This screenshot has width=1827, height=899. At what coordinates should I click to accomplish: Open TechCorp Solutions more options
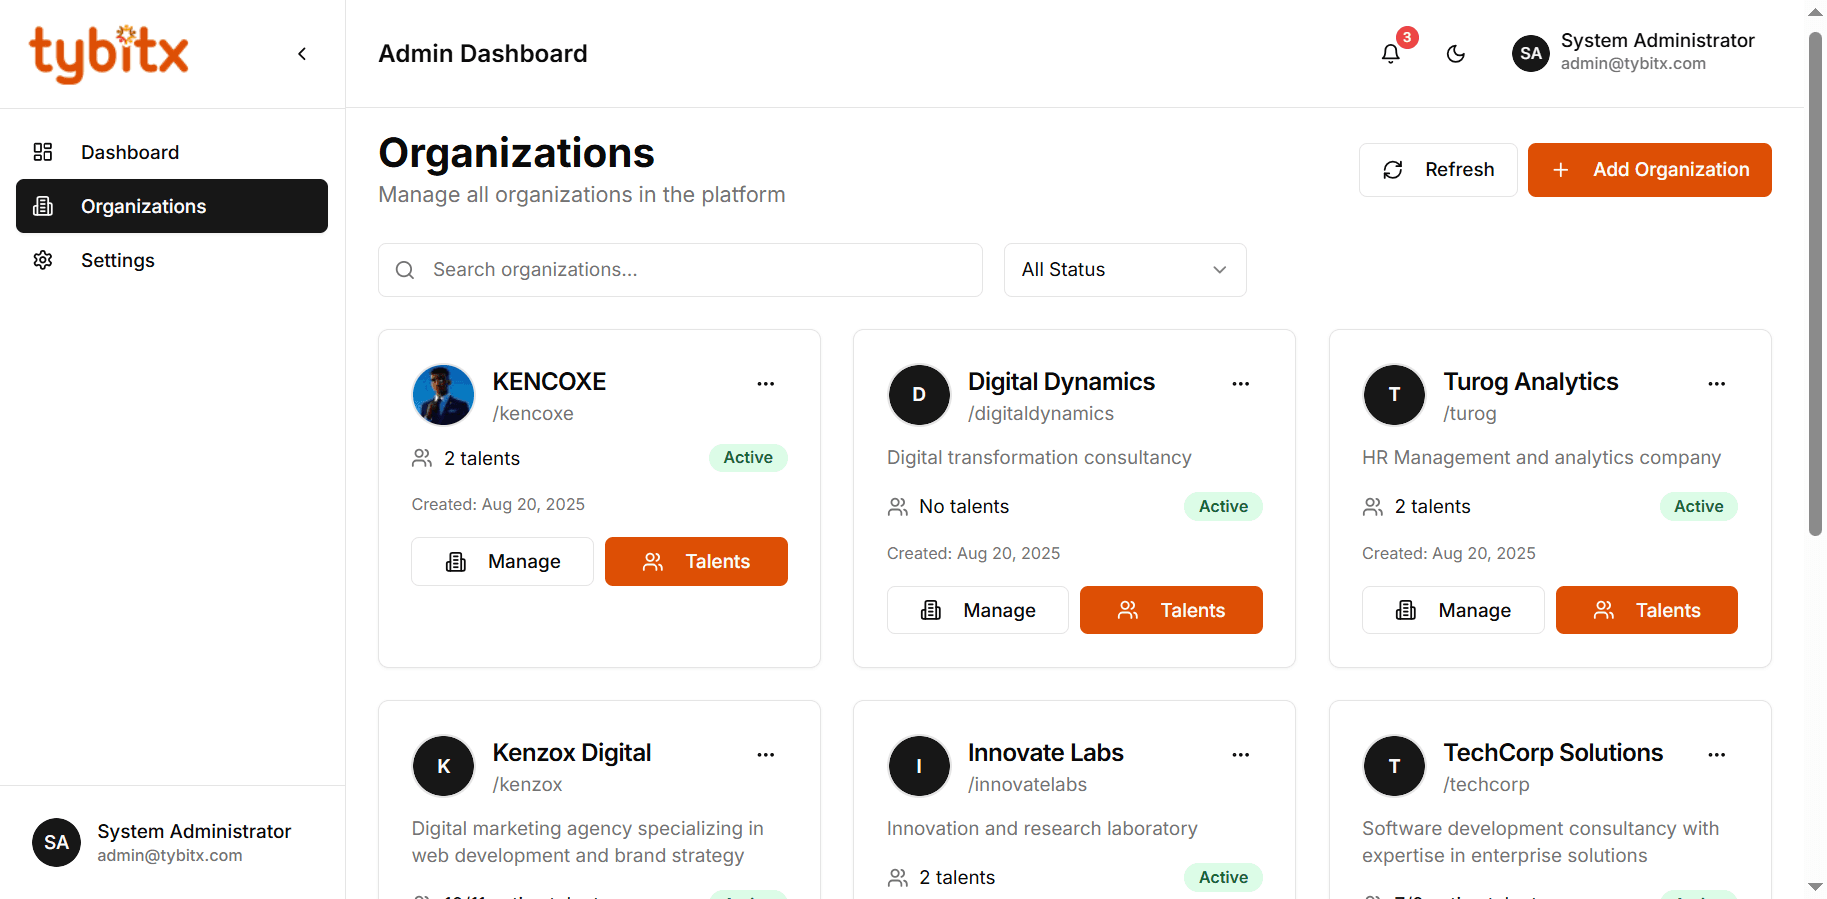pyautogui.click(x=1717, y=755)
